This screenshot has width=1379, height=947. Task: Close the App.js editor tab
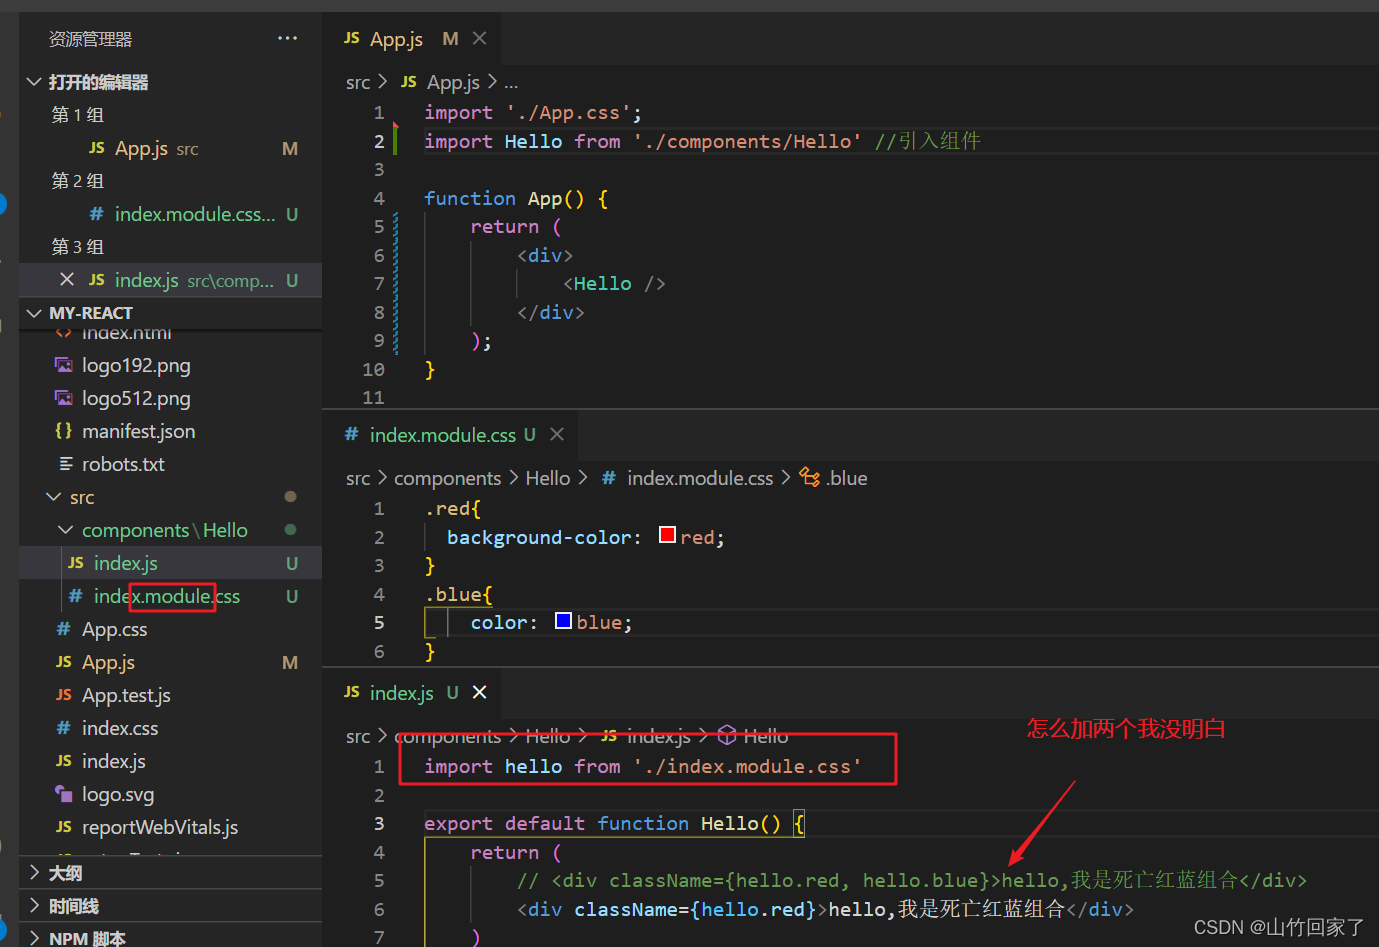click(480, 38)
